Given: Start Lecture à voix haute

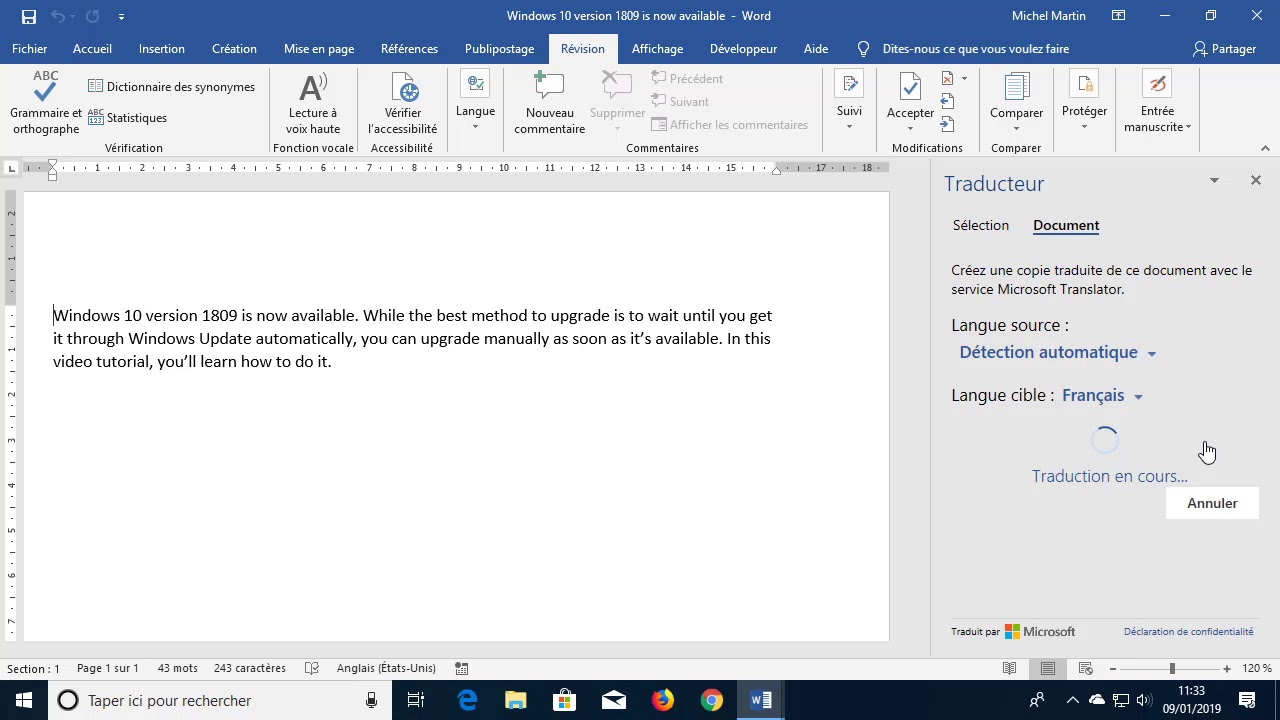Looking at the screenshot, I should (x=313, y=103).
